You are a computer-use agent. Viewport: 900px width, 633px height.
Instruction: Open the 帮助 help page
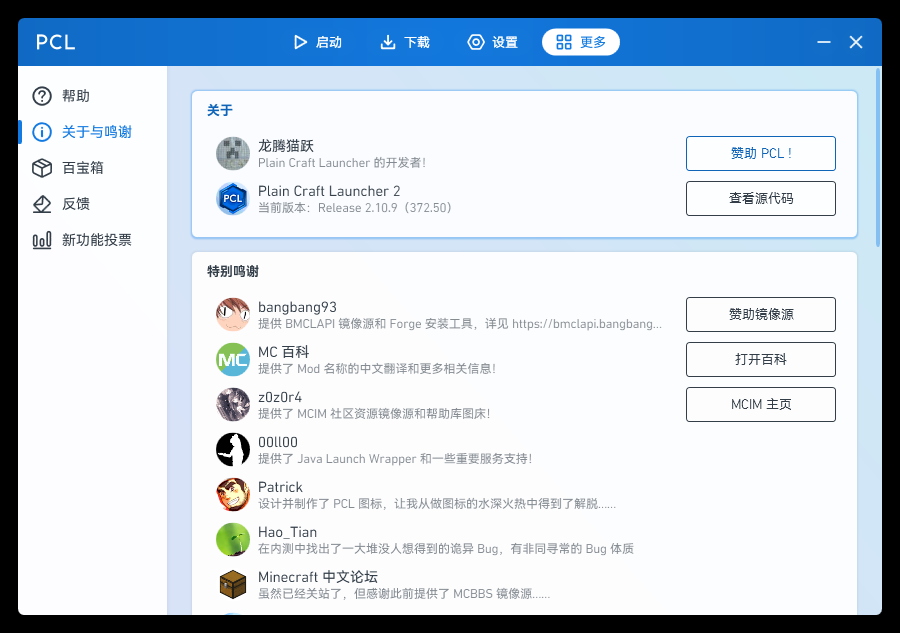click(92, 96)
